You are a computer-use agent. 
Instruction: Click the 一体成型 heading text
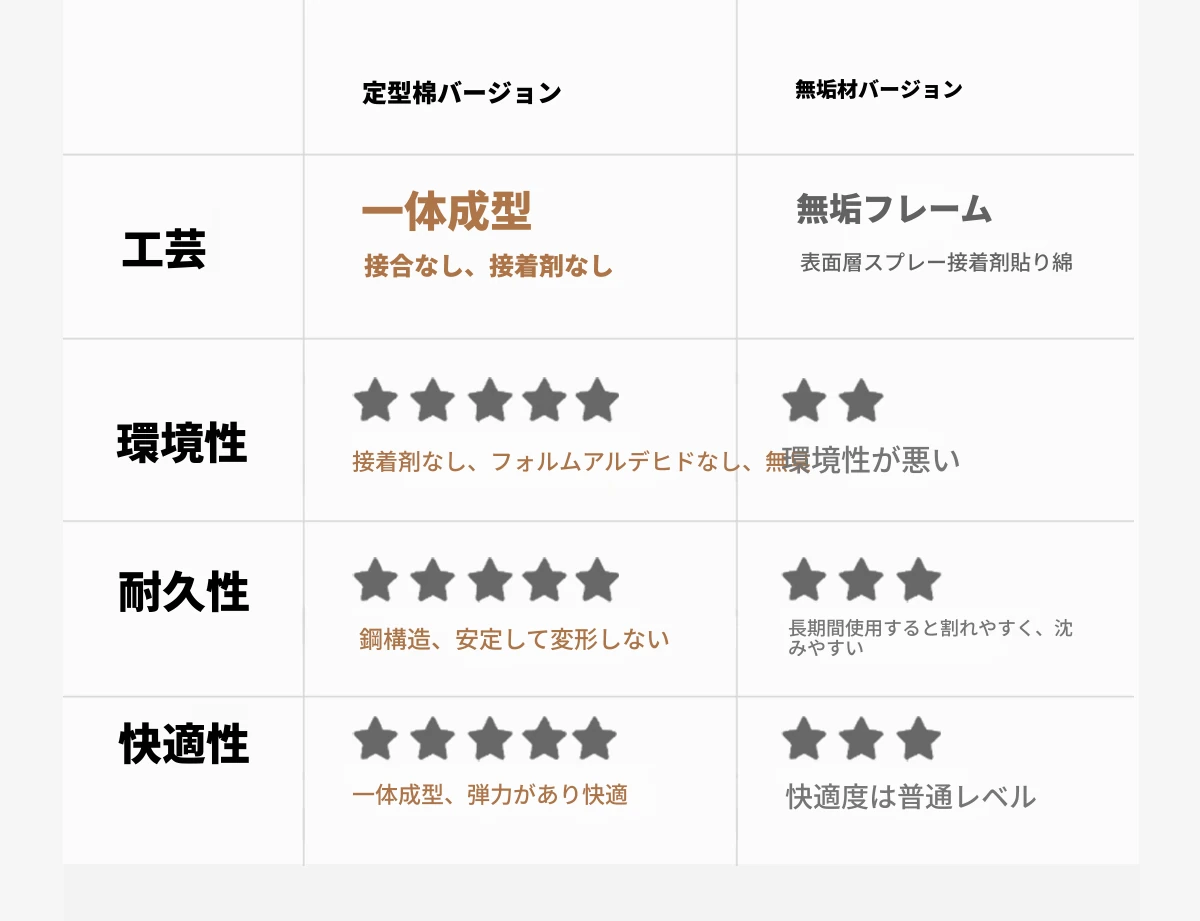pyautogui.click(x=446, y=212)
